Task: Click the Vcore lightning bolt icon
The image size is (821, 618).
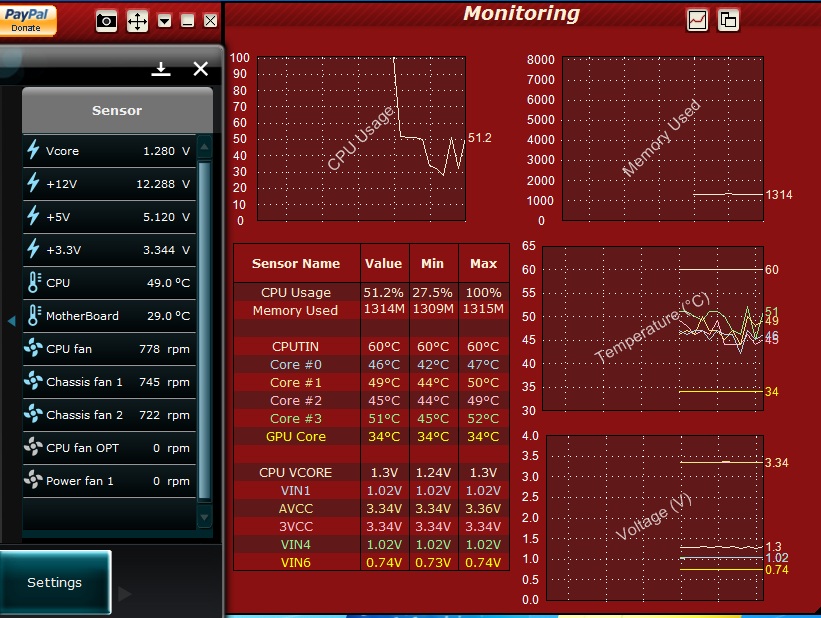Action: pyautogui.click(x=34, y=151)
